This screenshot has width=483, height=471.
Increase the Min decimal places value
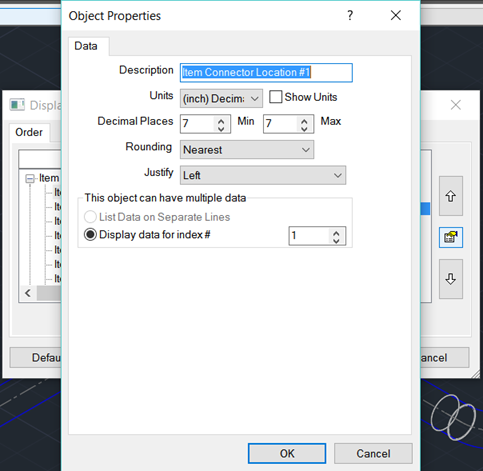click(221, 121)
